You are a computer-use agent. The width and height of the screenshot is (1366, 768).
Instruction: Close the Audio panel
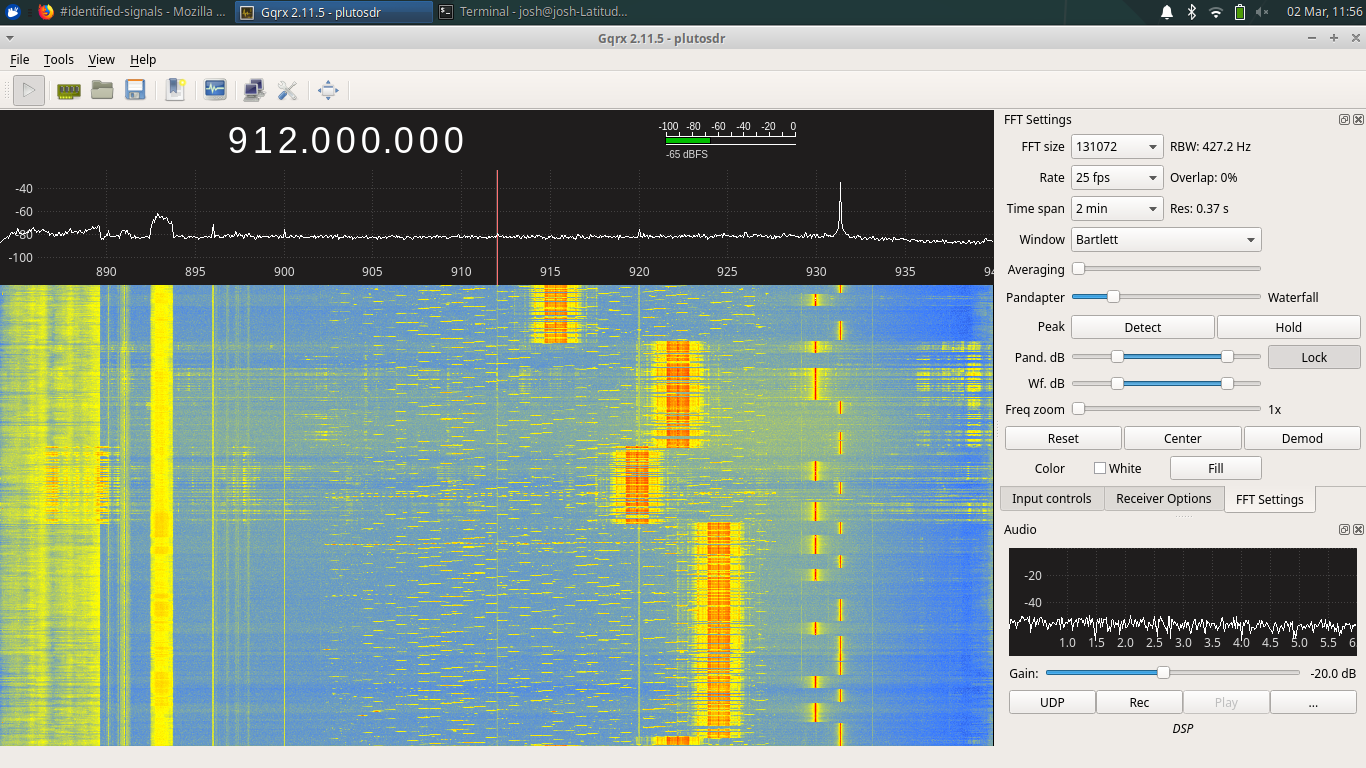tap(1358, 529)
